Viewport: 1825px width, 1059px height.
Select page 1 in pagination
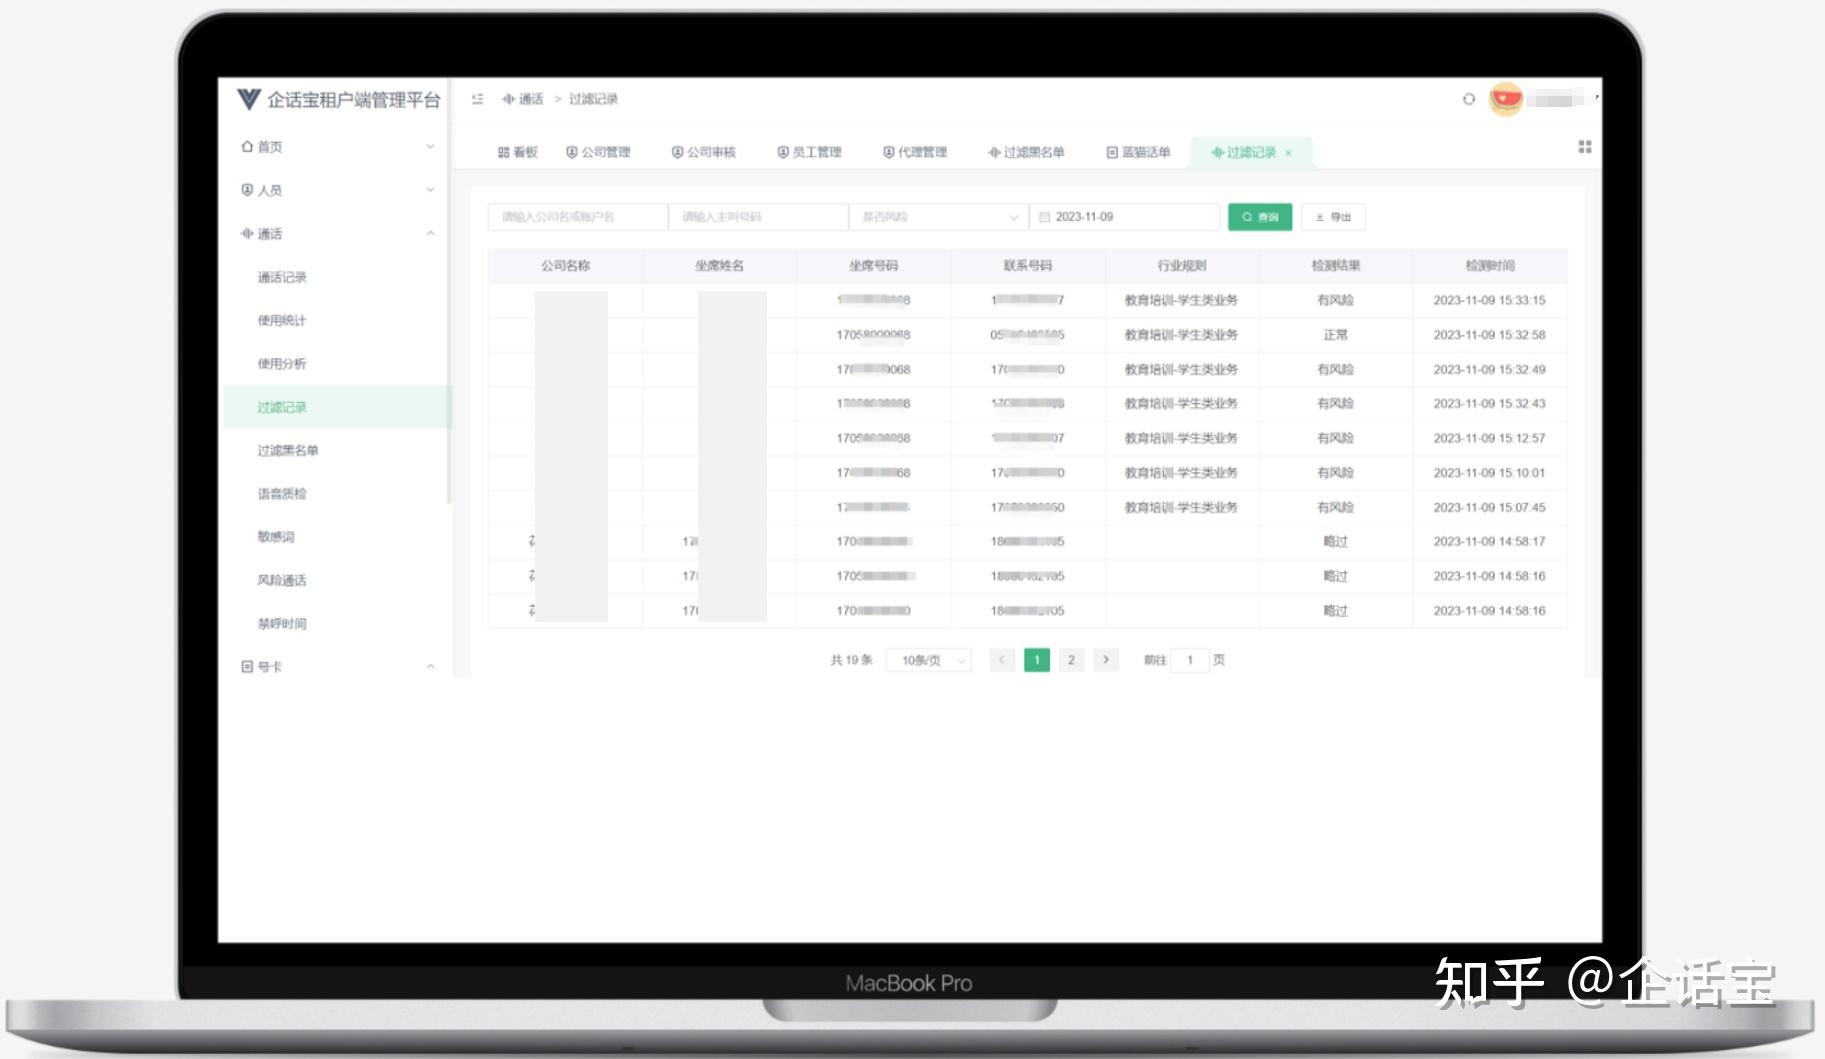[1037, 660]
